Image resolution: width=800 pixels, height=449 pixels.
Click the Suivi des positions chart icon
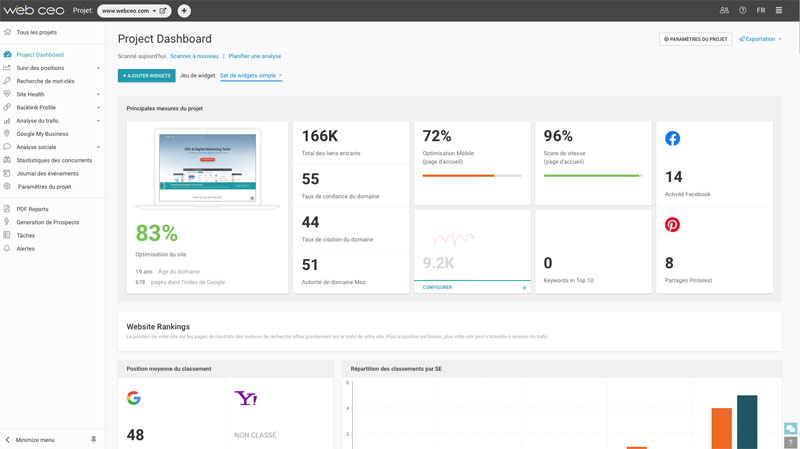[x=7, y=67]
